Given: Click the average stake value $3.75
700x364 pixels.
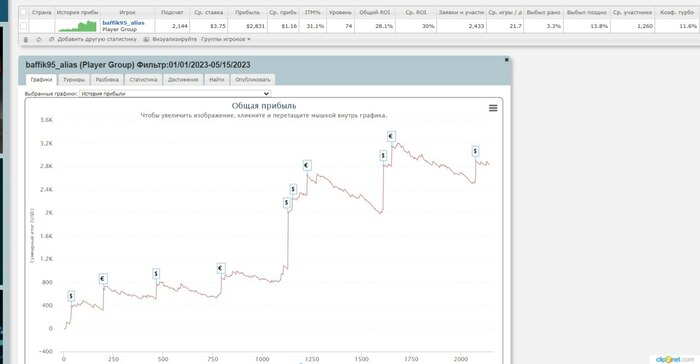Looking at the screenshot, I should 217,26.
